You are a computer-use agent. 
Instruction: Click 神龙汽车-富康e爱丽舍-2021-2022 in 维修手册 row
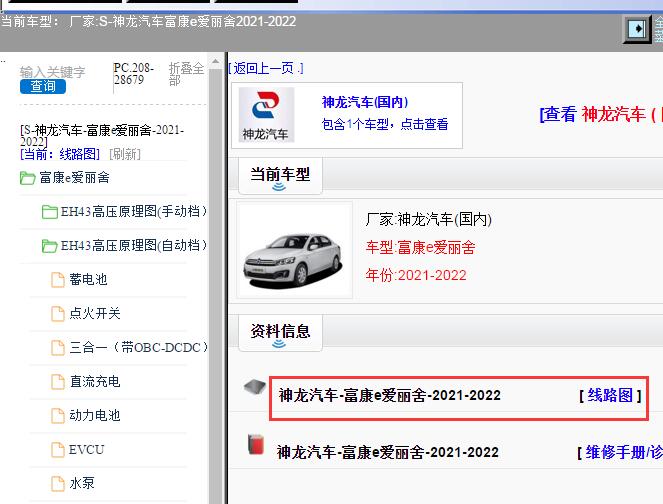point(388,452)
